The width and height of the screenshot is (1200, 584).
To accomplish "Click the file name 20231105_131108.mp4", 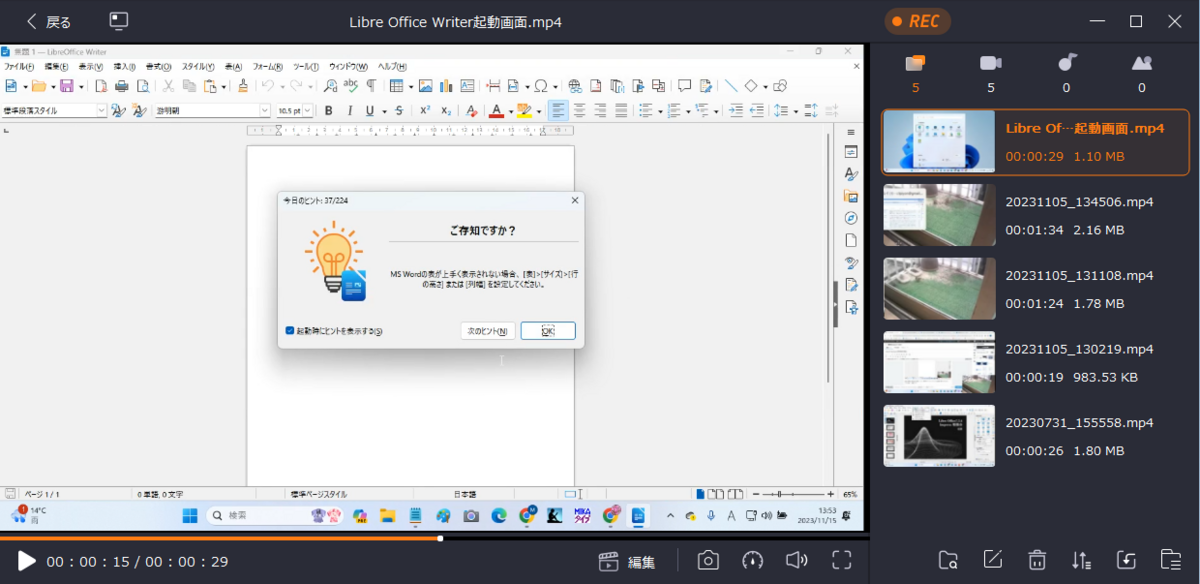I will [1079, 275].
